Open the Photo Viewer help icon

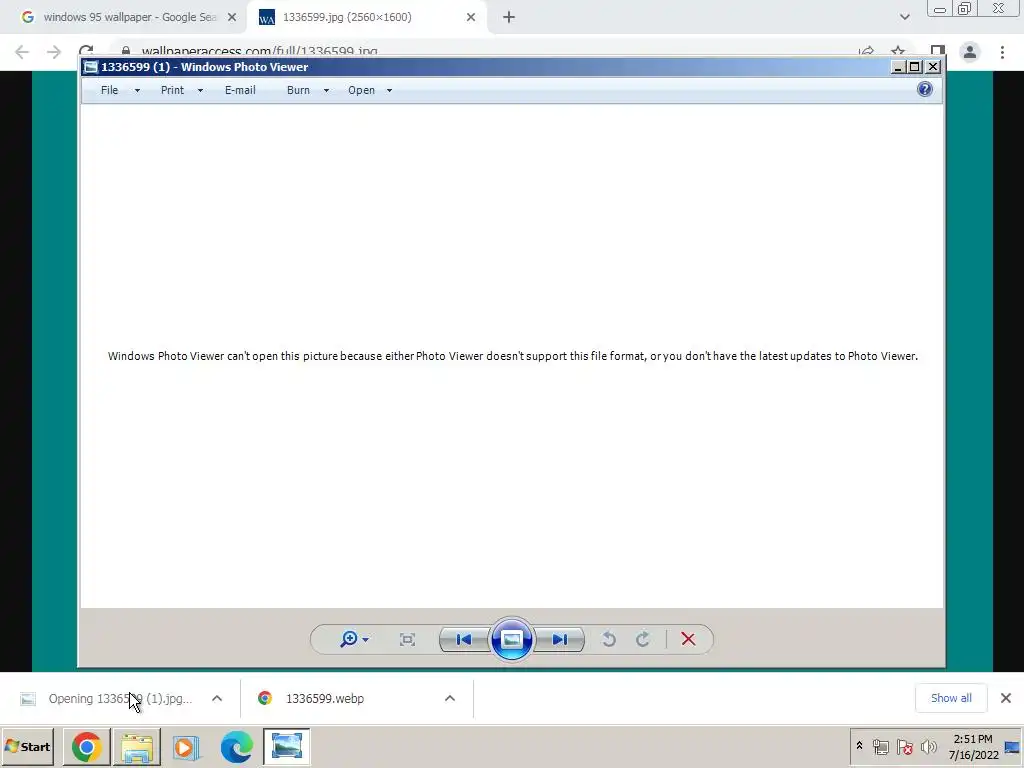(924, 89)
